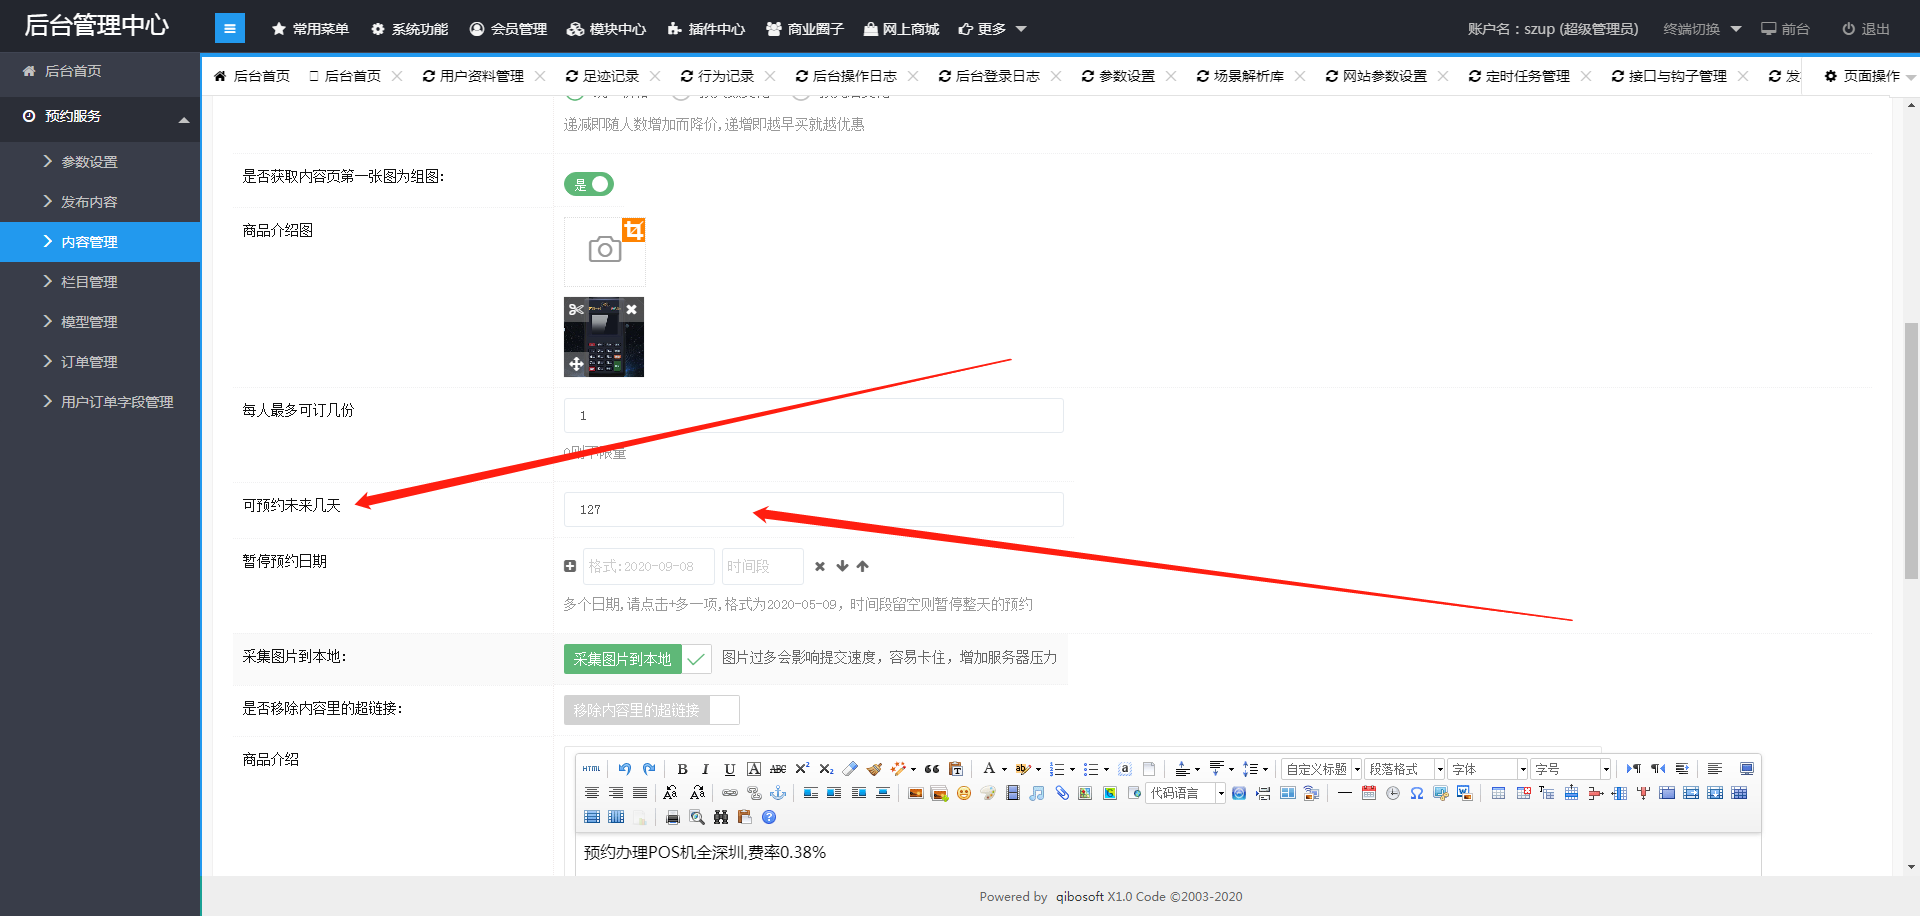Image resolution: width=1920 pixels, height=916 pixels.
Task: Click the emoticon smiley icon in editor
Action: tap(964, 793)
